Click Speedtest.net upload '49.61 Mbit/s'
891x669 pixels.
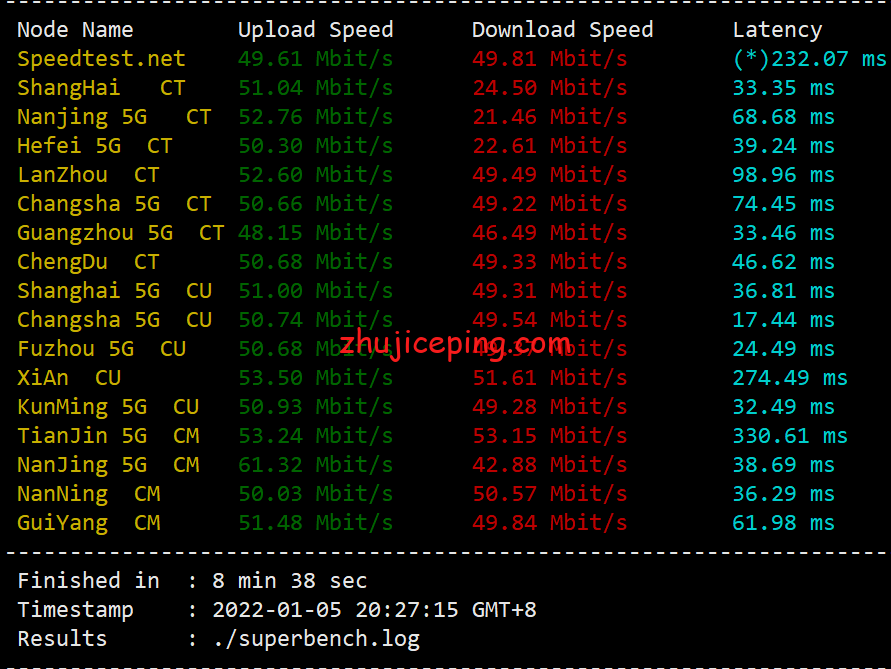tap(315, 59)
